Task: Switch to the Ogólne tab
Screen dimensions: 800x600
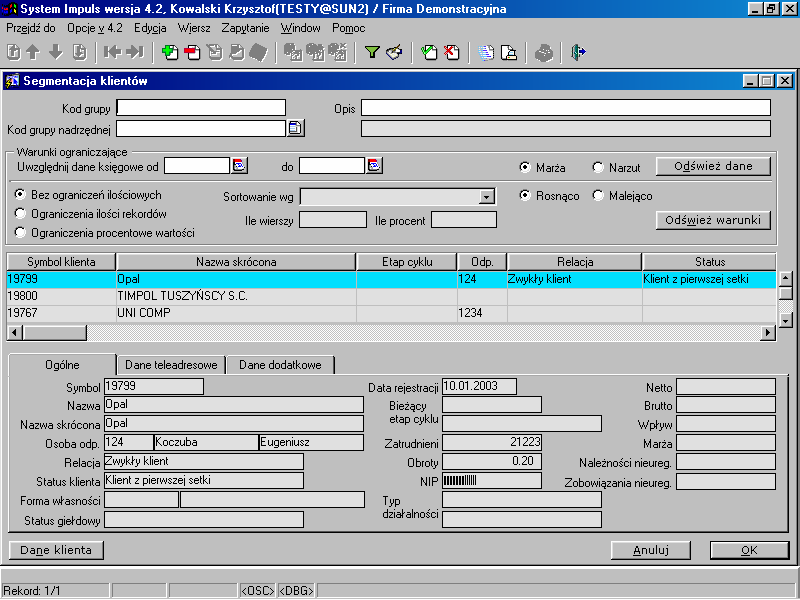Action: pyautogui.click(x=62, y=365)
